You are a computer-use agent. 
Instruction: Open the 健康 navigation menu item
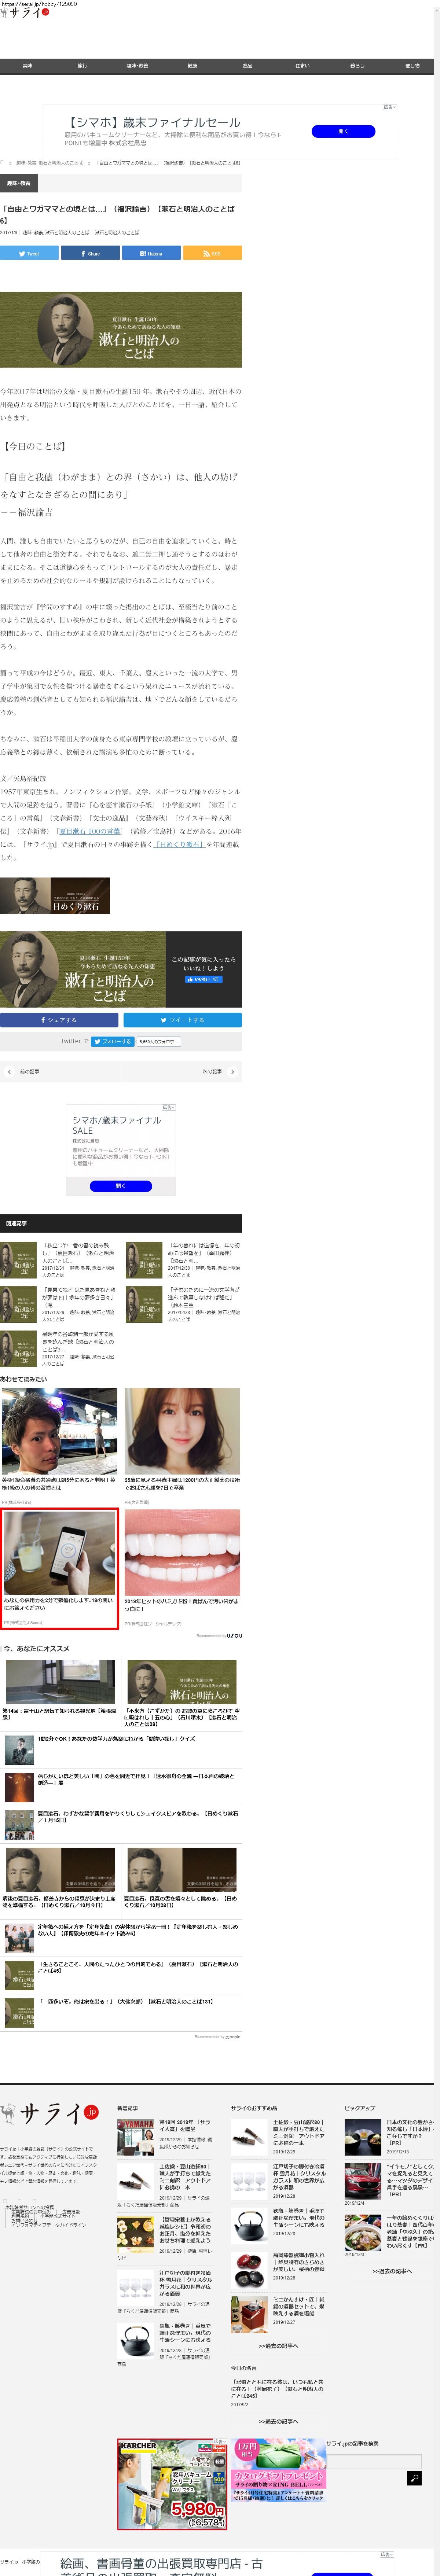coord(192,66)
